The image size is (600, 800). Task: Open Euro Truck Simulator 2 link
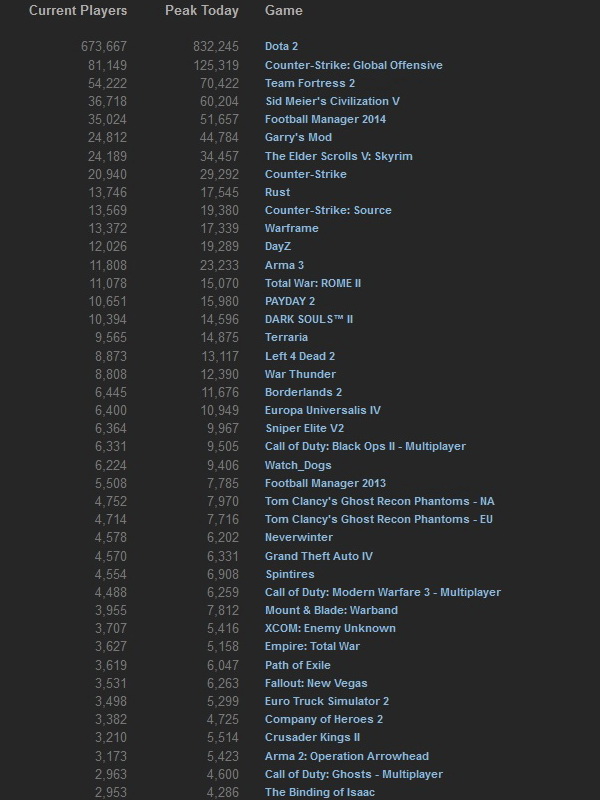(x=327, y=701)
